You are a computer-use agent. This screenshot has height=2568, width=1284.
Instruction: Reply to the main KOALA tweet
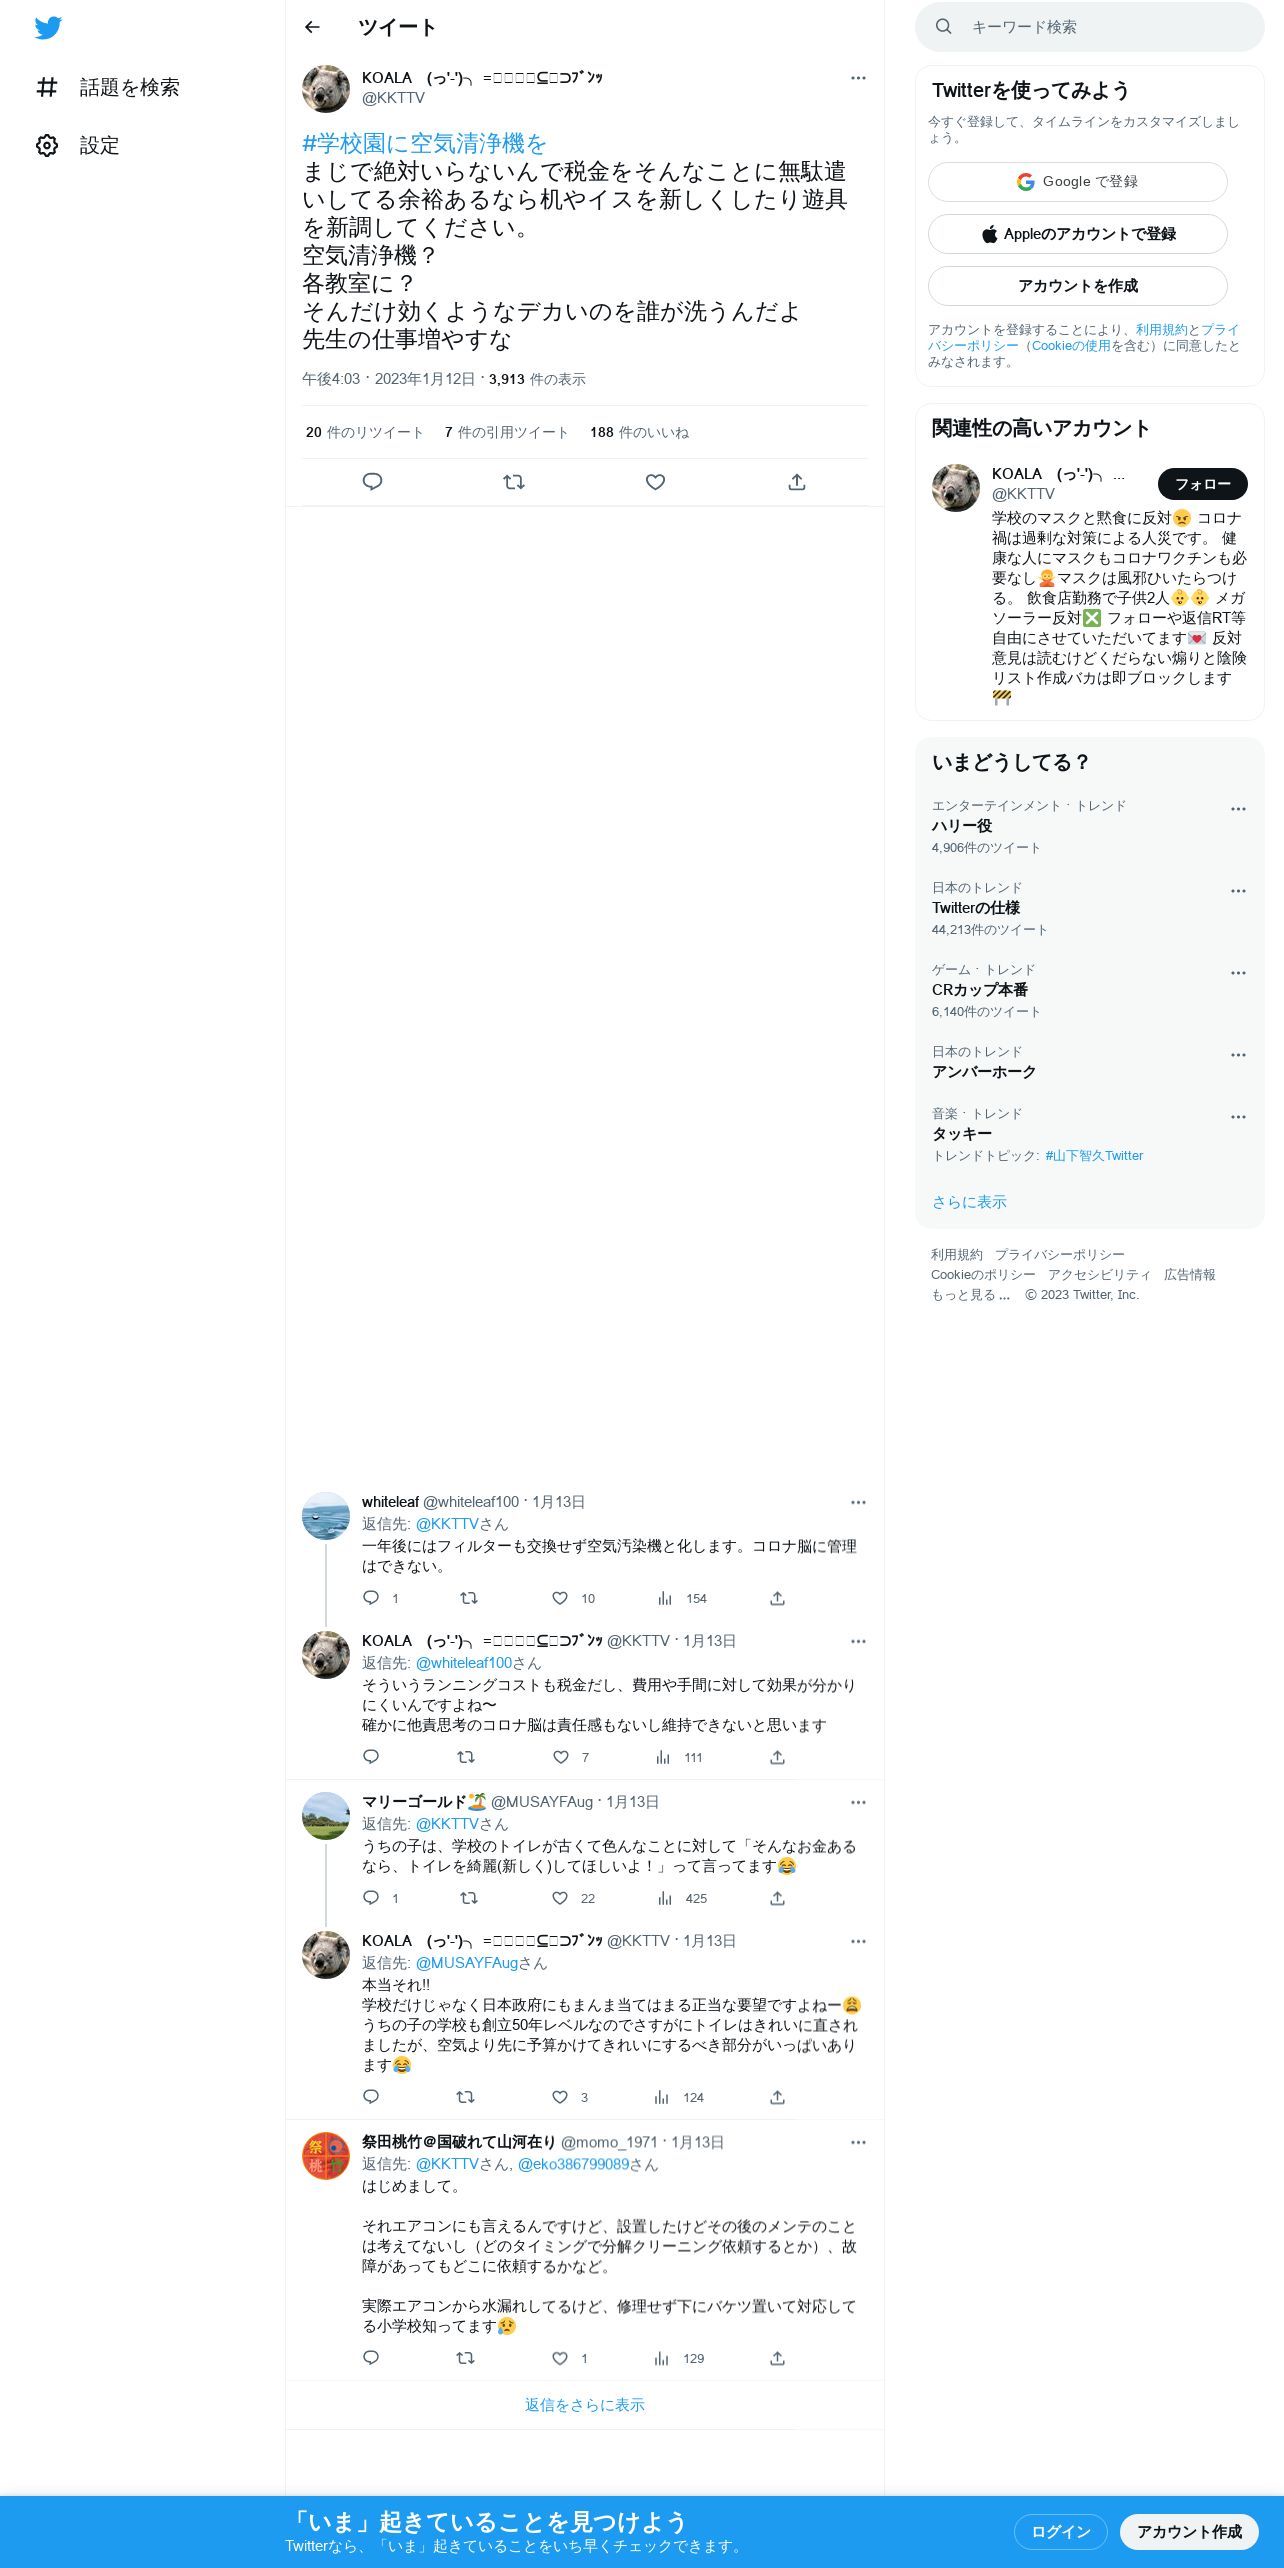coord(372,482)
